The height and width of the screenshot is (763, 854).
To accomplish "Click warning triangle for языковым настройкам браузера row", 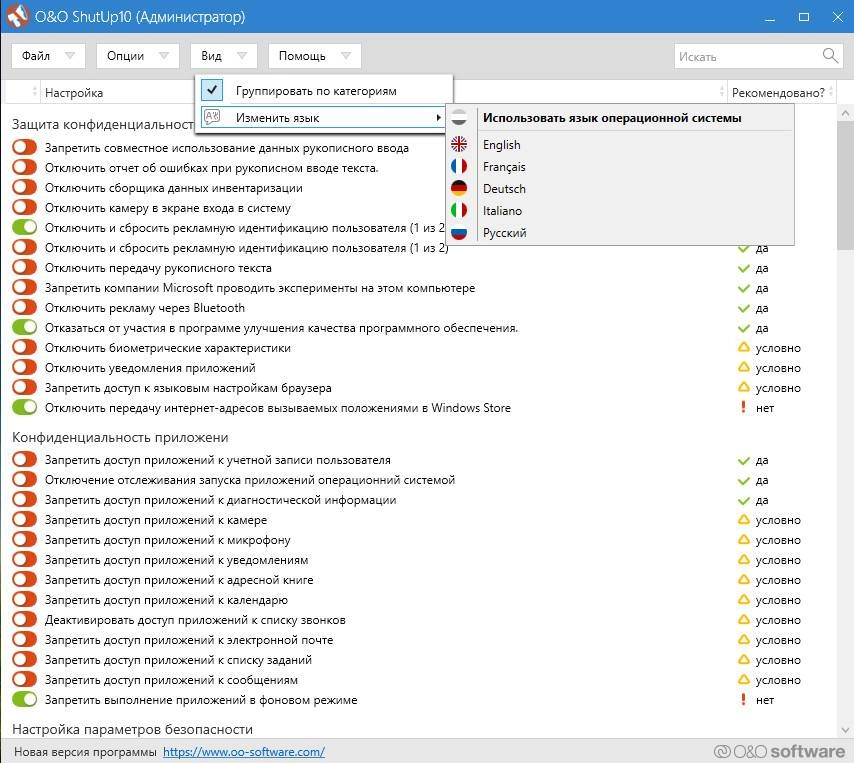I will [743, 387].
